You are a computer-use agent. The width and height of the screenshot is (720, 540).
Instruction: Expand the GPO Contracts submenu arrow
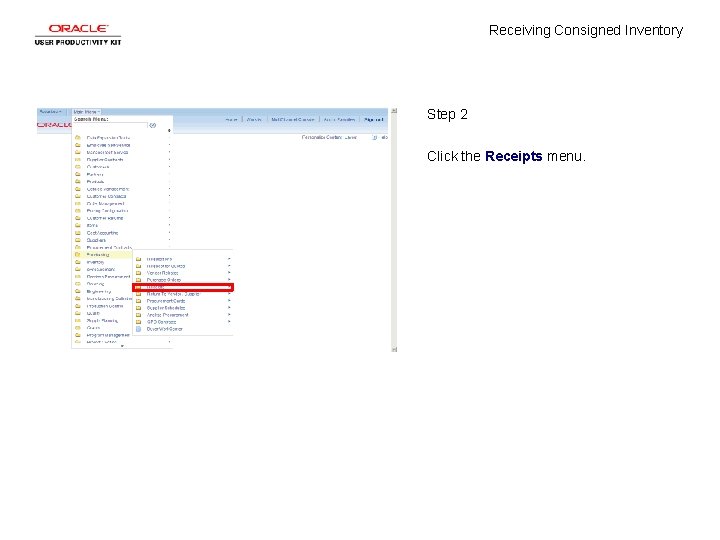click(229, 322)
